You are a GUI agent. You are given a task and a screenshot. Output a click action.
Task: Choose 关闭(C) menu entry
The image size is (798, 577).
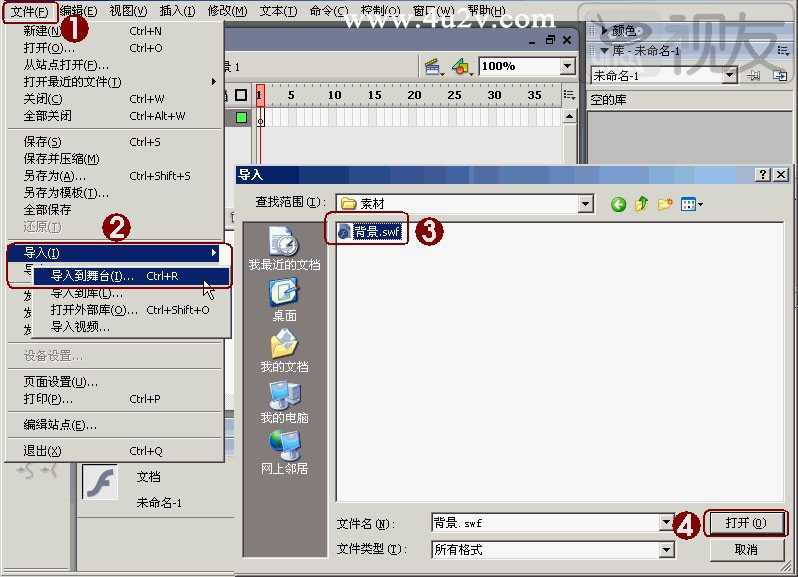tap(115, 99)
